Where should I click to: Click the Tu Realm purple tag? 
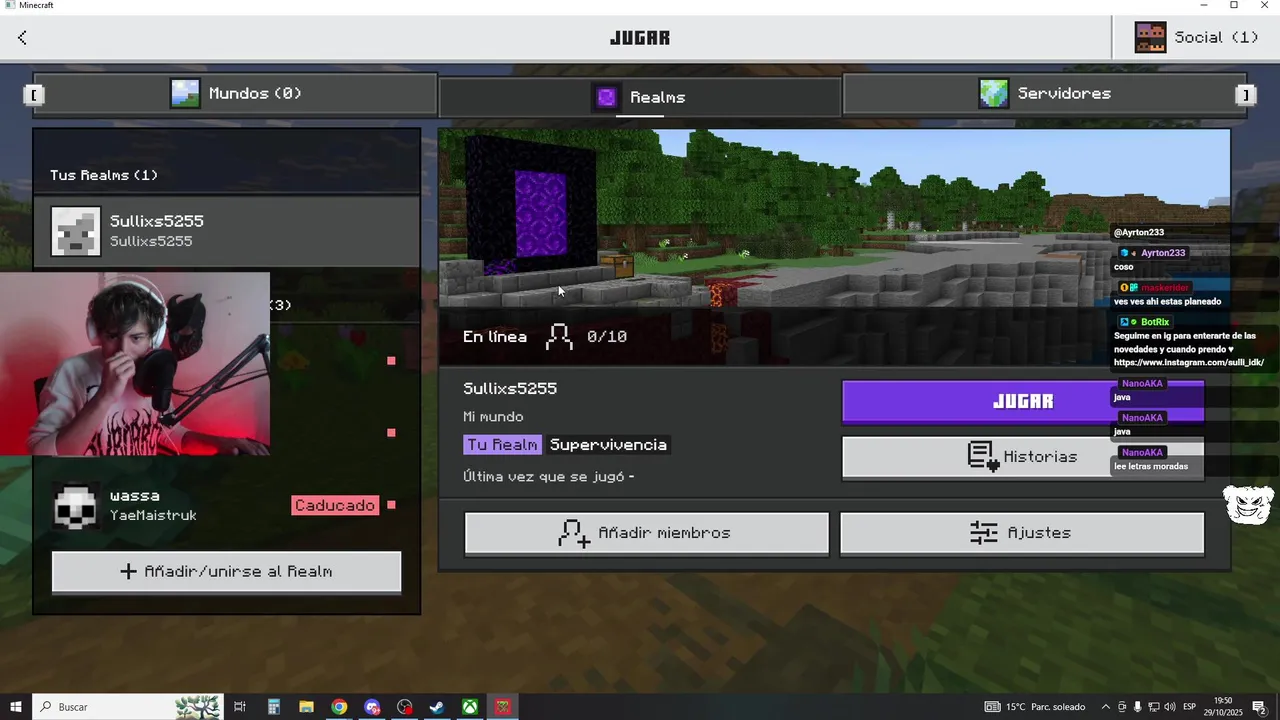click(x=502, y=445)
